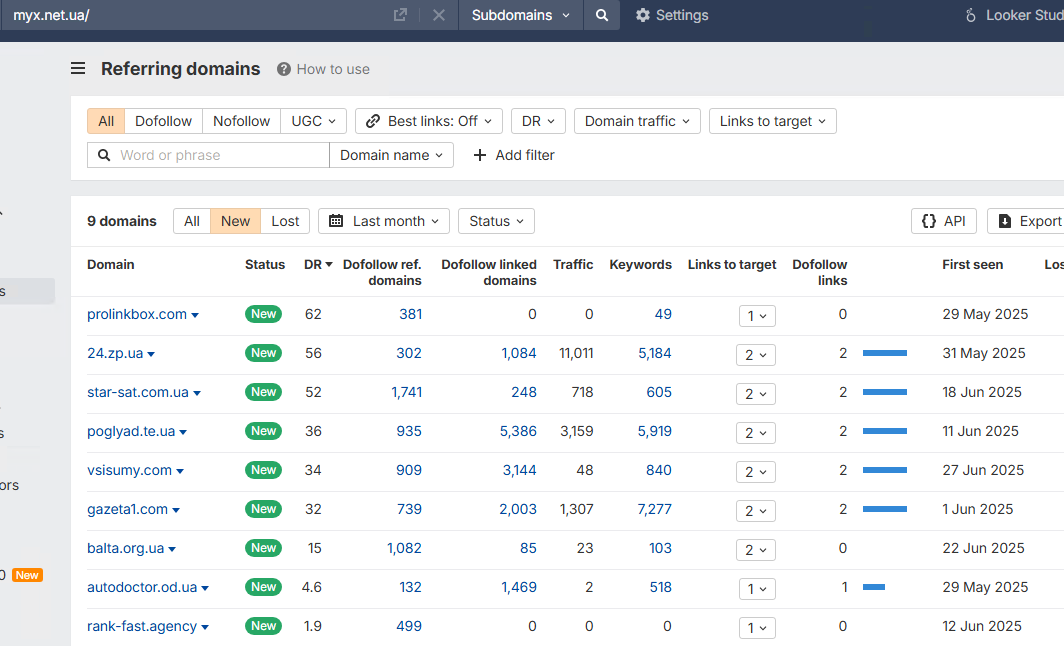Open Domain name search scope dropdown

pos(392,155)
